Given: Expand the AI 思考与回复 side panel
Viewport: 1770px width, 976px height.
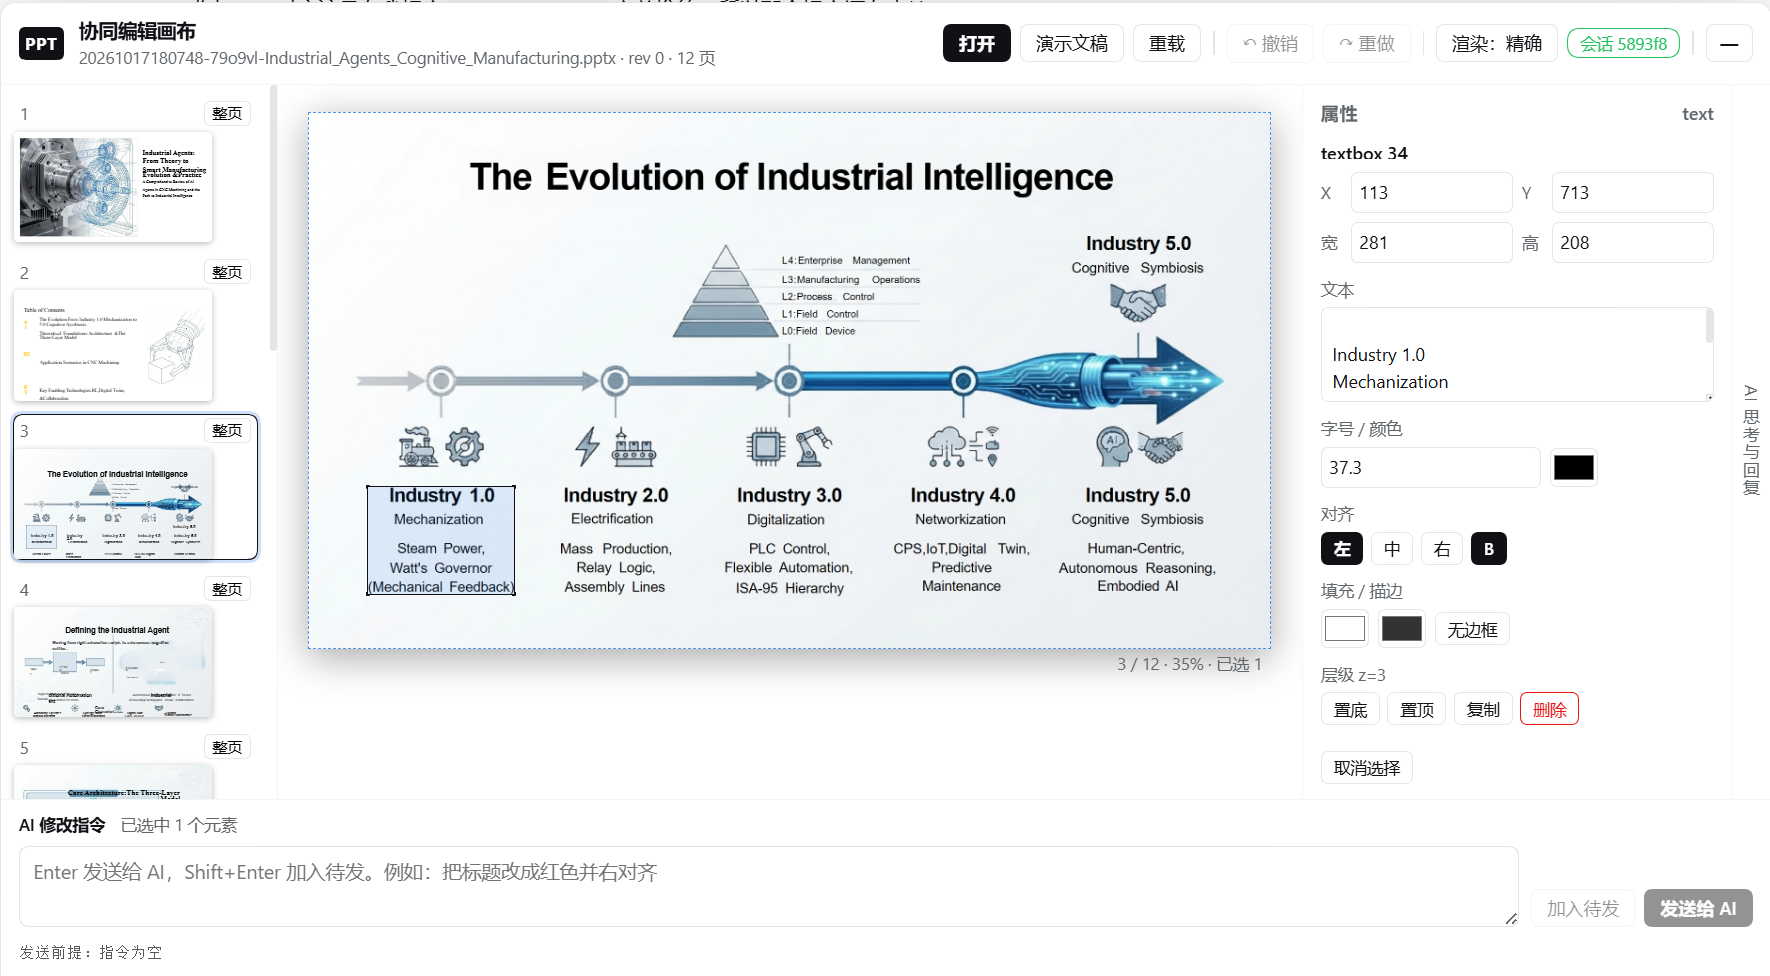Looking at the screenshot, I should [x=1750, y=440].
